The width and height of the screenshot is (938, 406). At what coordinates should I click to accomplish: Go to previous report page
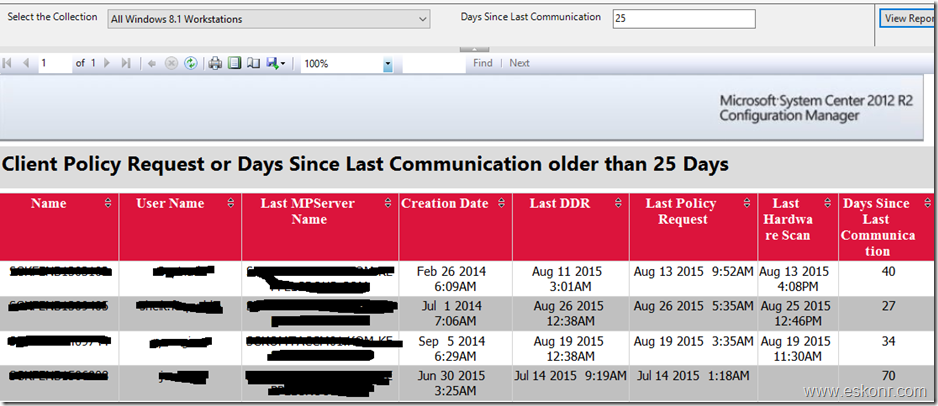[x=26, y=63]
